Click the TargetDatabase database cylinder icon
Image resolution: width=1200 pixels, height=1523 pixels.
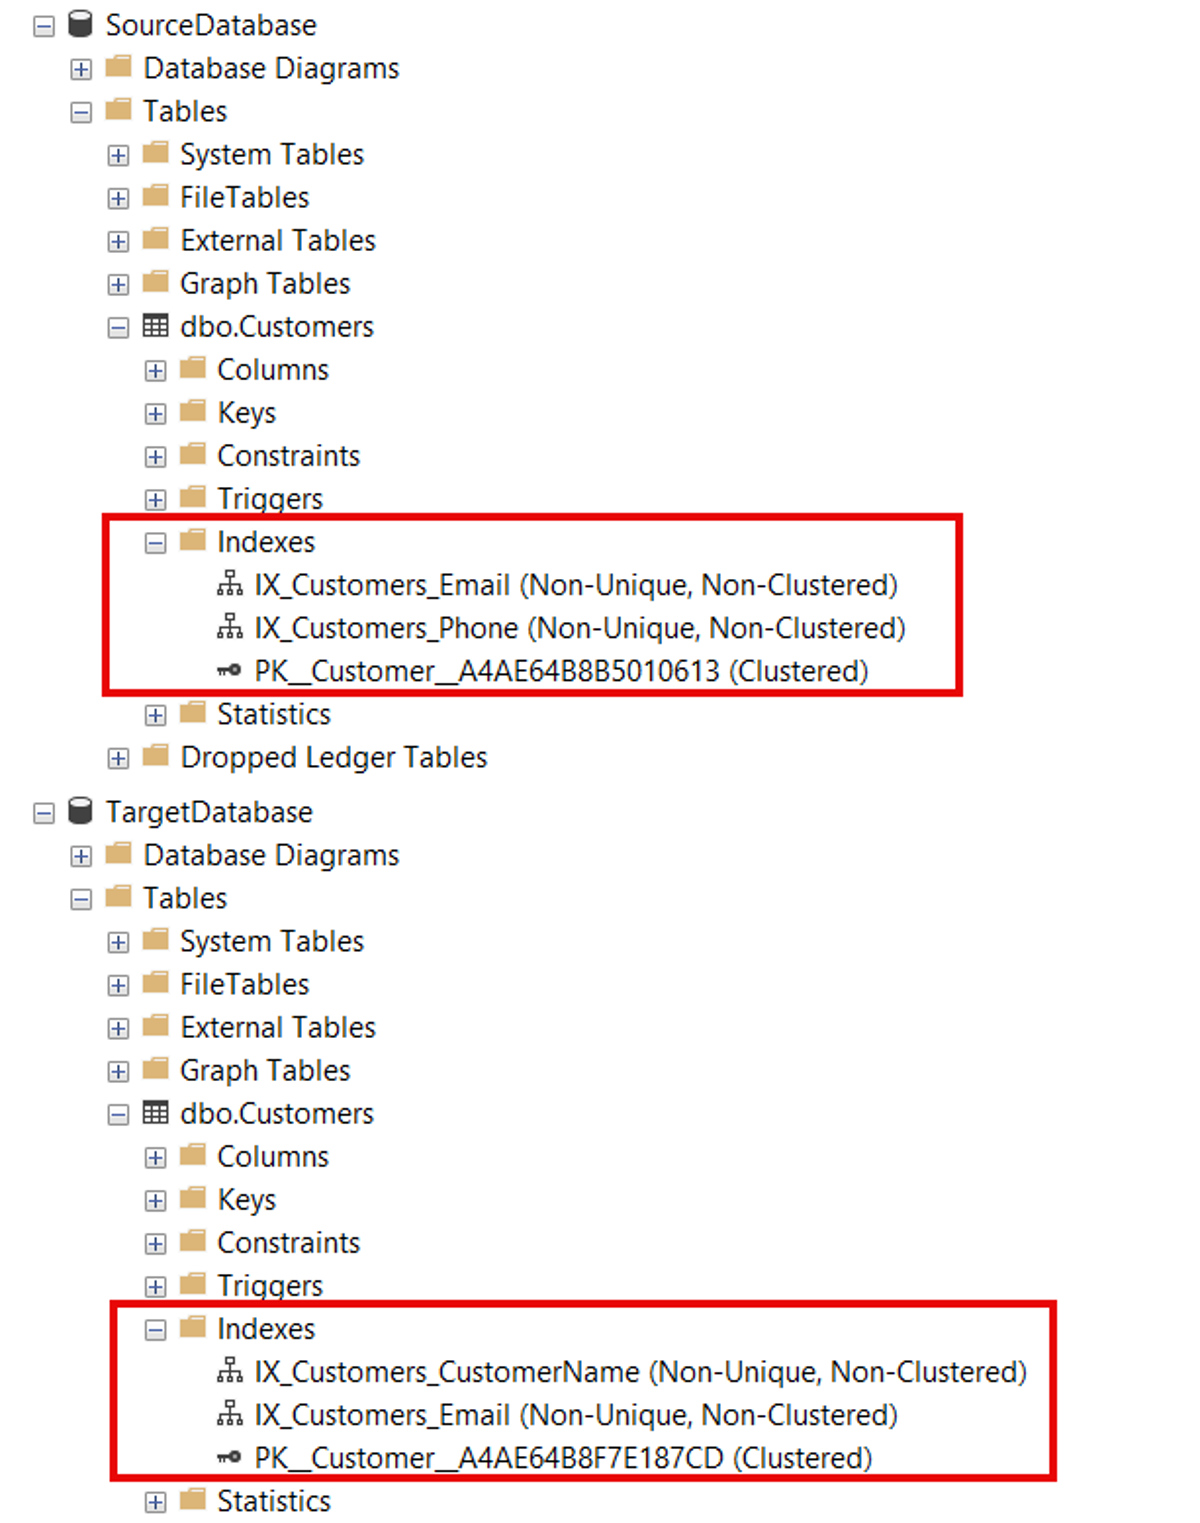coord(80,811)
